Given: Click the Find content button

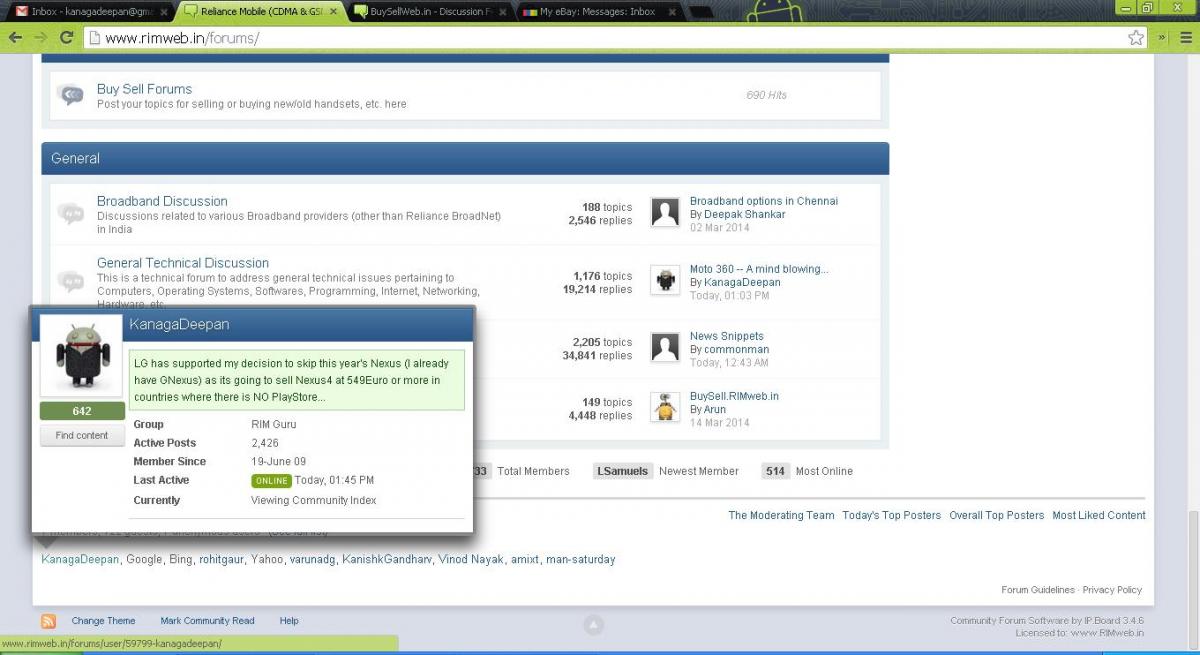Looking at the screenshot, I should click(x=82, y=436).
